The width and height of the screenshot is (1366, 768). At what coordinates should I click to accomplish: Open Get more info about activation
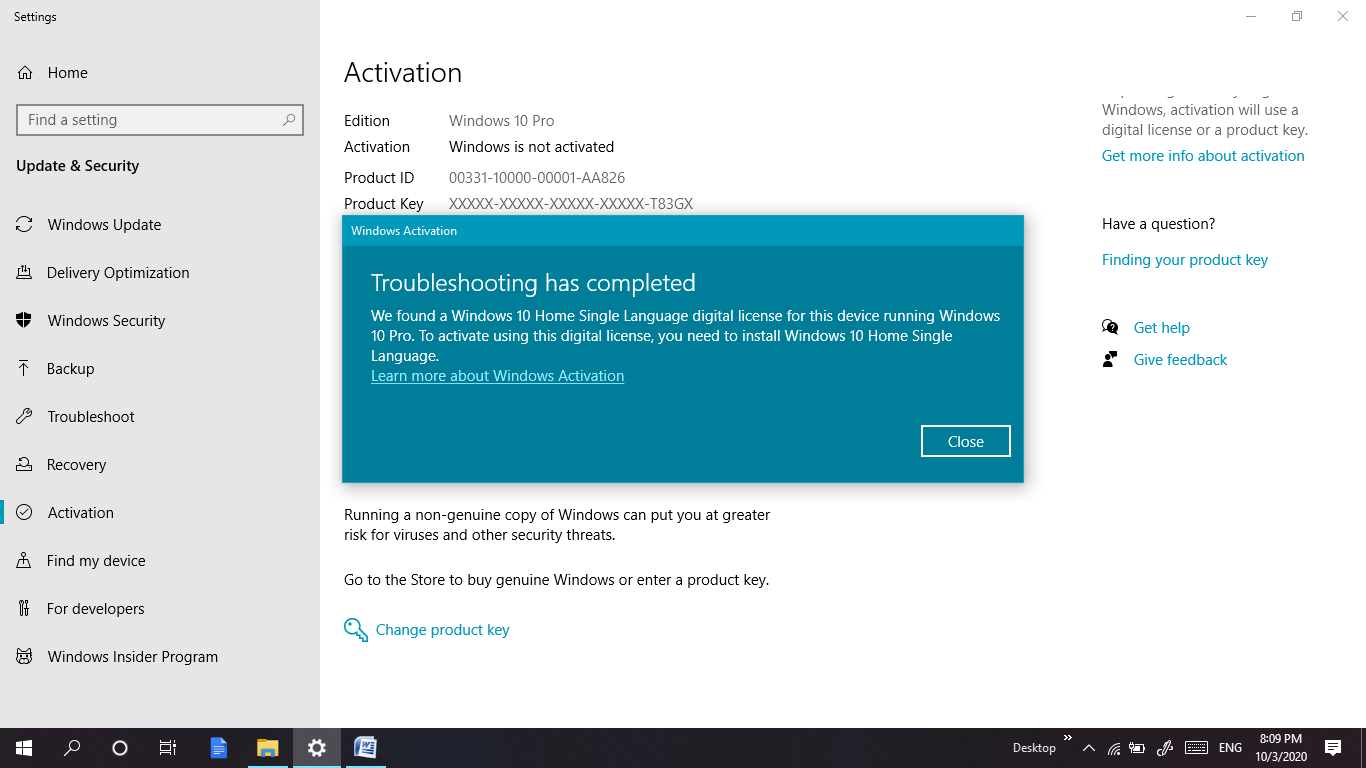coord(1203,156)
